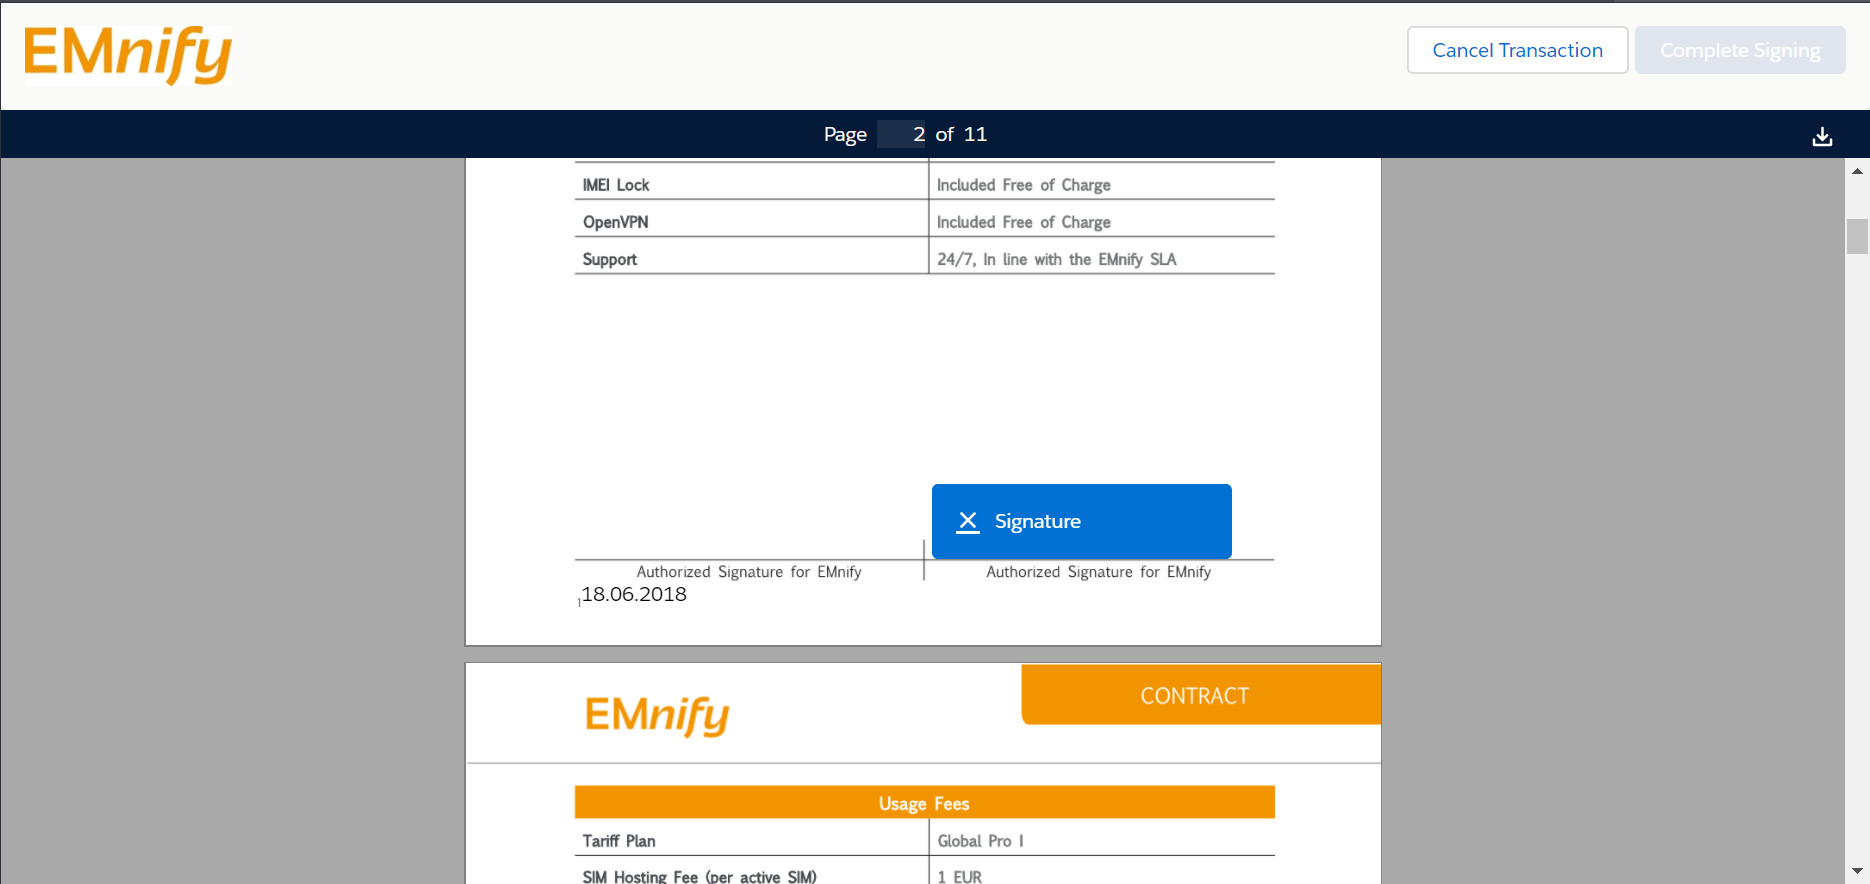Image resolution: width=1870 pixels, height=884 pixels.
Task: Click the EMnify logo on page three
Action: pos(657,716)
